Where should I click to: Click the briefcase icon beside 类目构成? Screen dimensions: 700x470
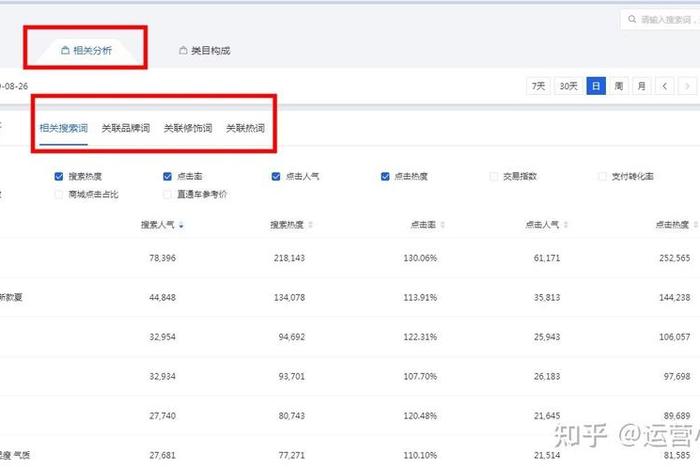(x=183, y=50)
